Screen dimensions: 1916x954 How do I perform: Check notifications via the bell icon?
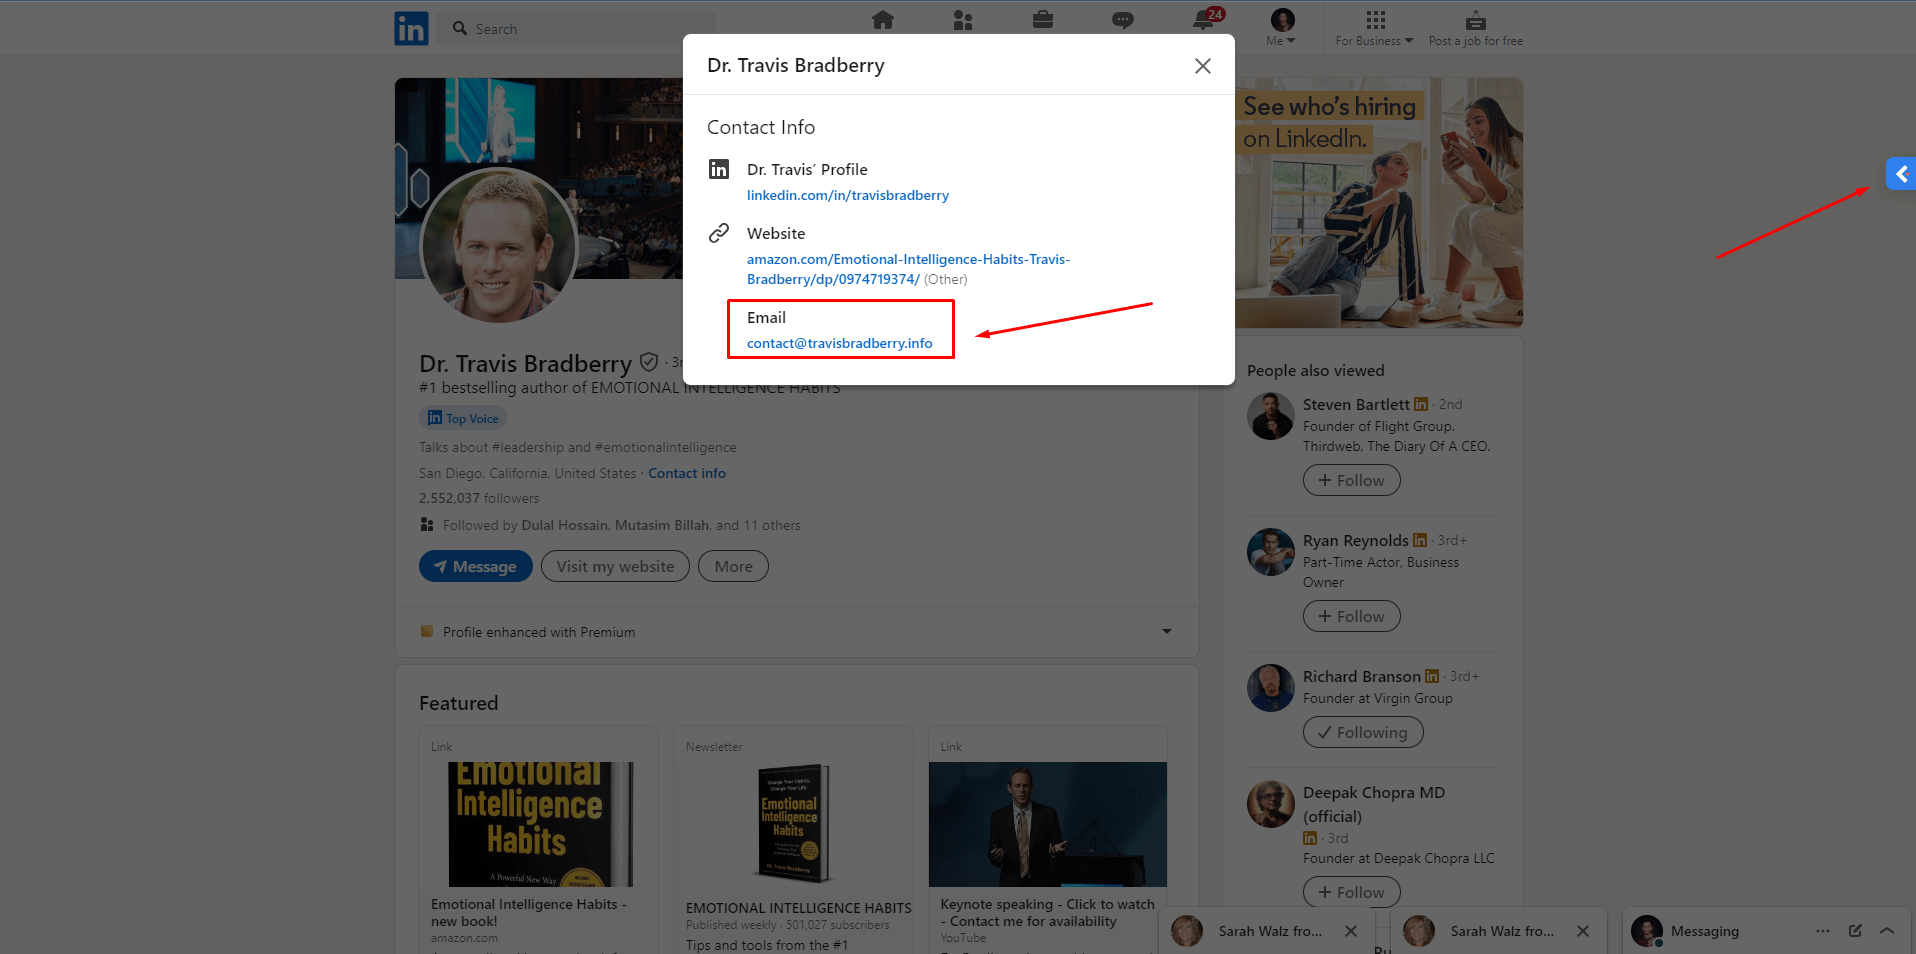click(x=1203, y=20)
